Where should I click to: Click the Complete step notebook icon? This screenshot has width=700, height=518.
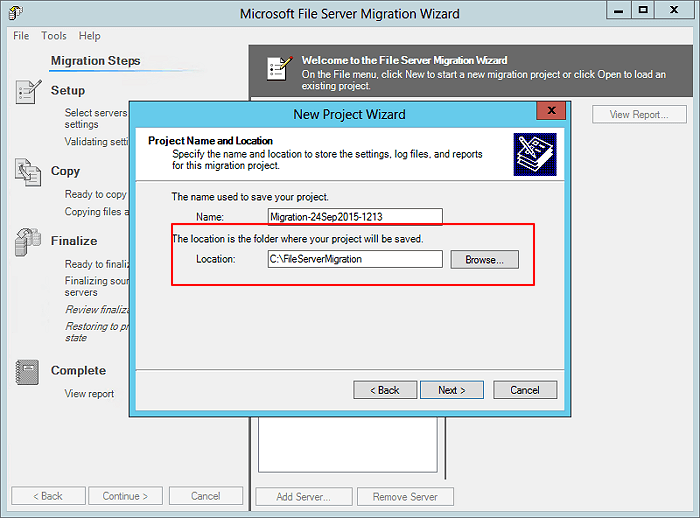(x=28, y=371)
